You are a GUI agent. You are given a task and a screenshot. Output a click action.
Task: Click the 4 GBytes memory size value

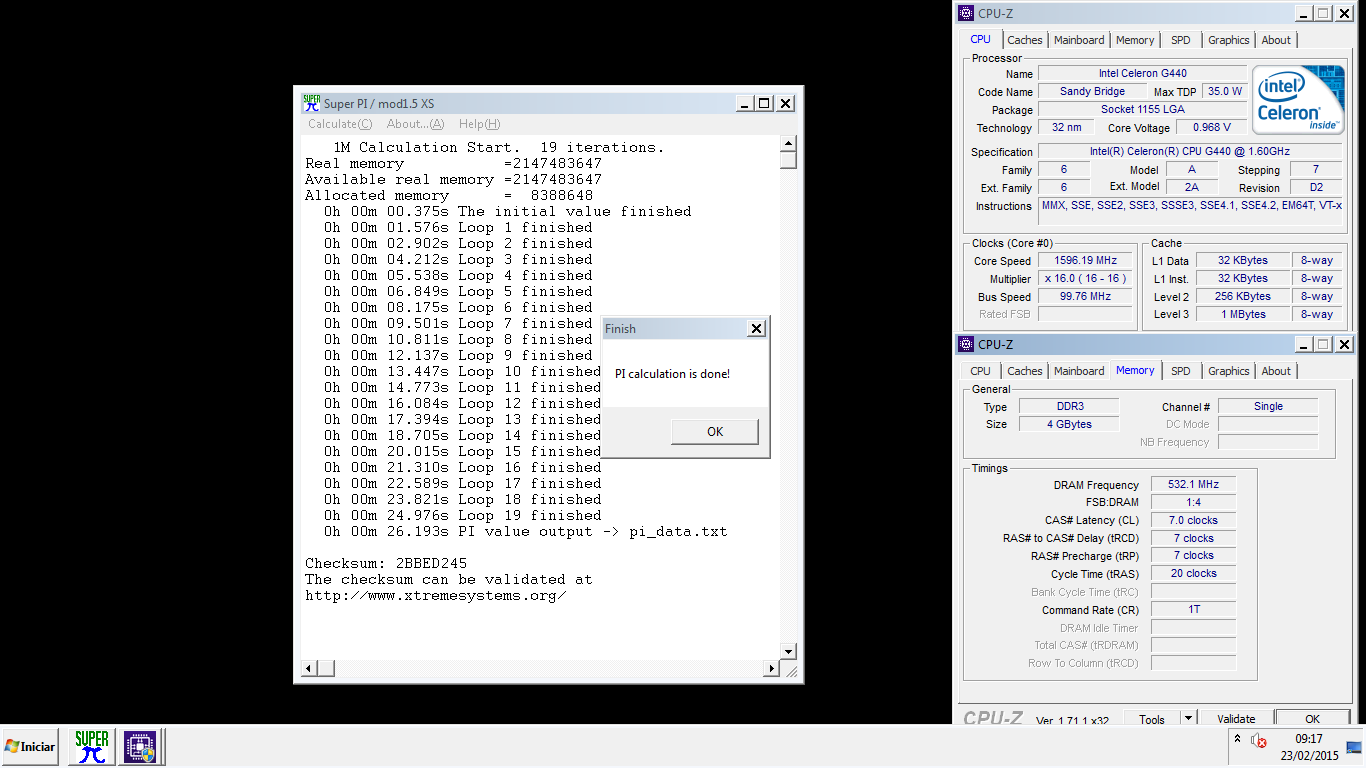(x=1069, y=425)
